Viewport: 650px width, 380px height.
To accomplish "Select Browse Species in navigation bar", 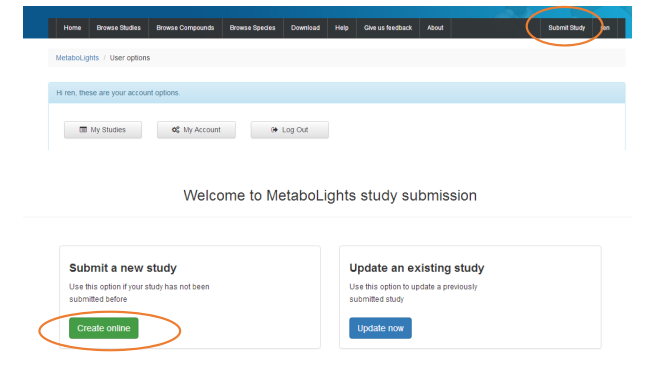I will [x=252, y=28].
